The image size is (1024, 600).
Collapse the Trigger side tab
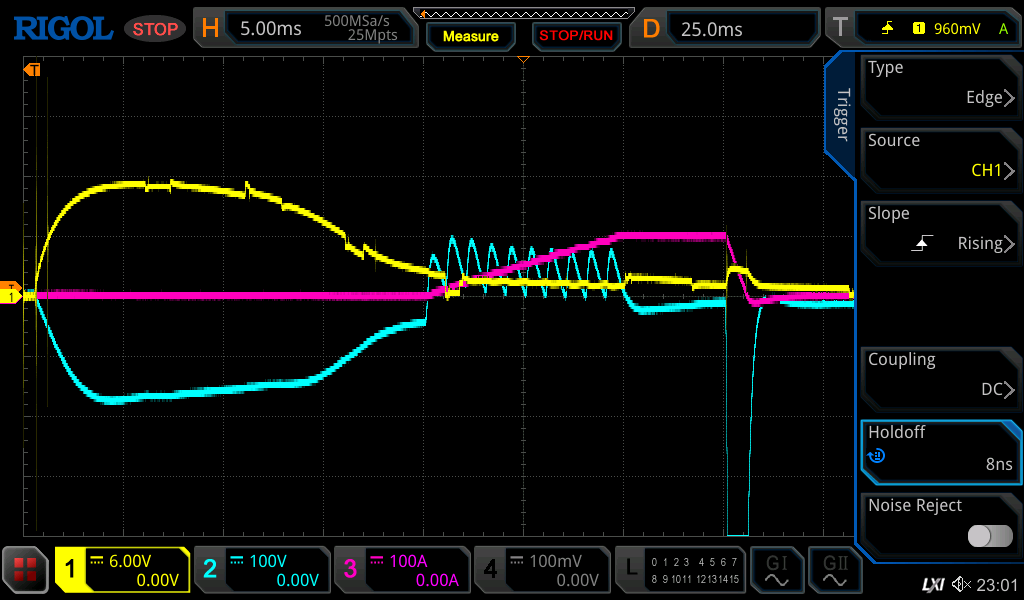841,115
